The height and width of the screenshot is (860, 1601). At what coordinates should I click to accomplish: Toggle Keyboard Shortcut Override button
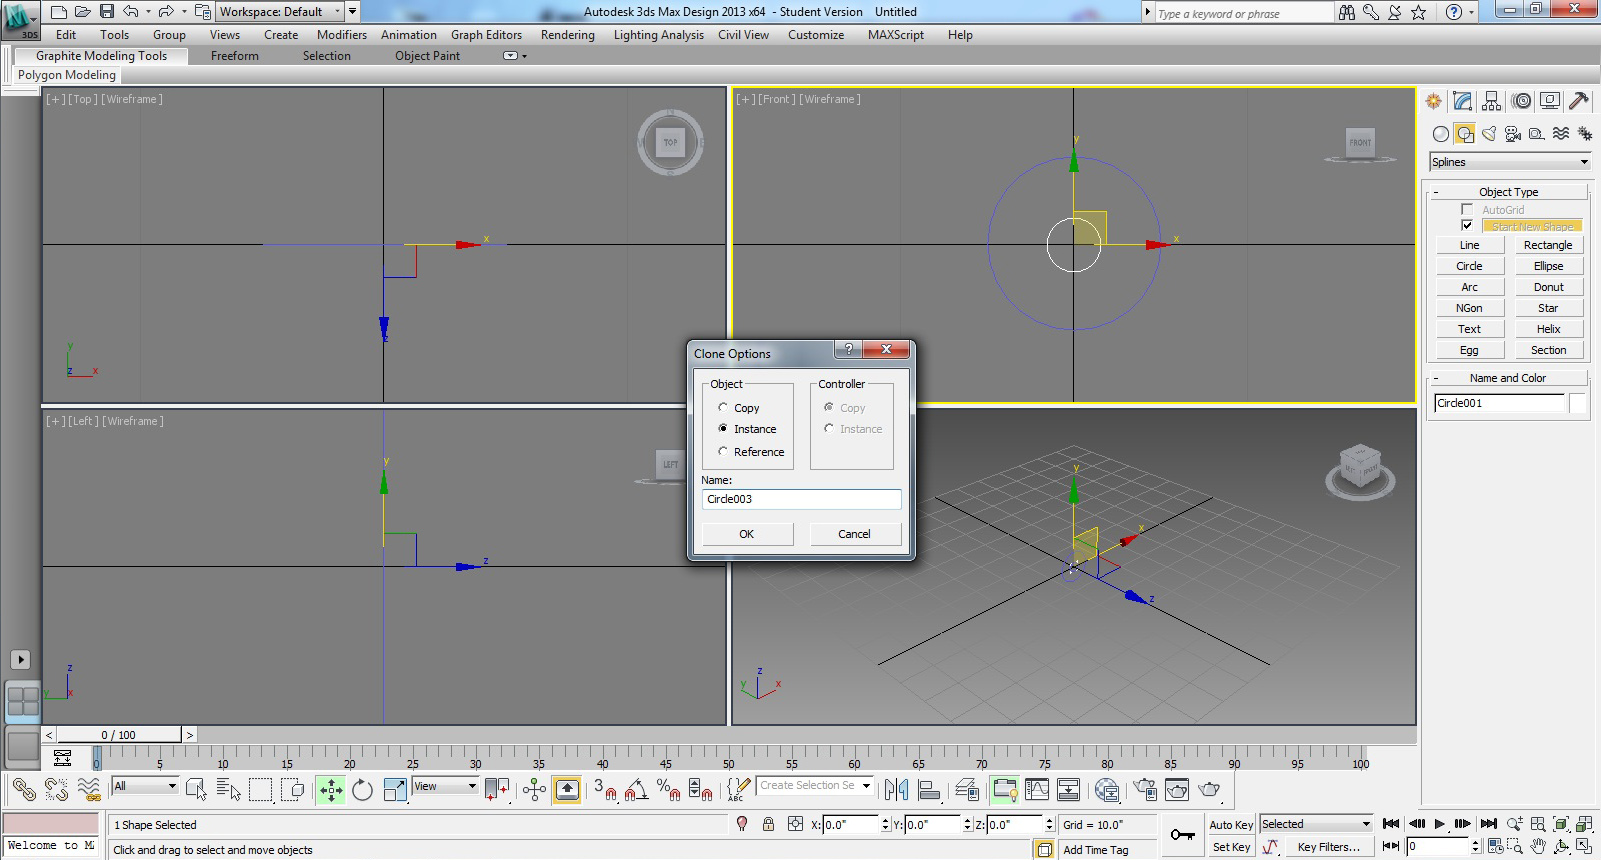click(x=567, y=790)
